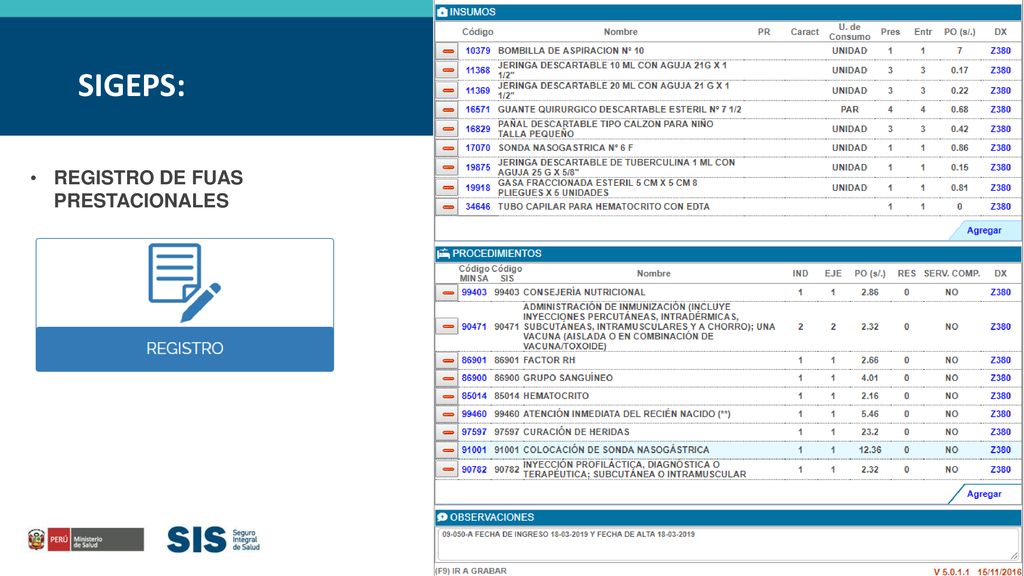The image size is (1024, 576).
Task: Click the Z380 diagnosis link for Bombilla de Aspiracion
Action: [x=1000, y=51]
